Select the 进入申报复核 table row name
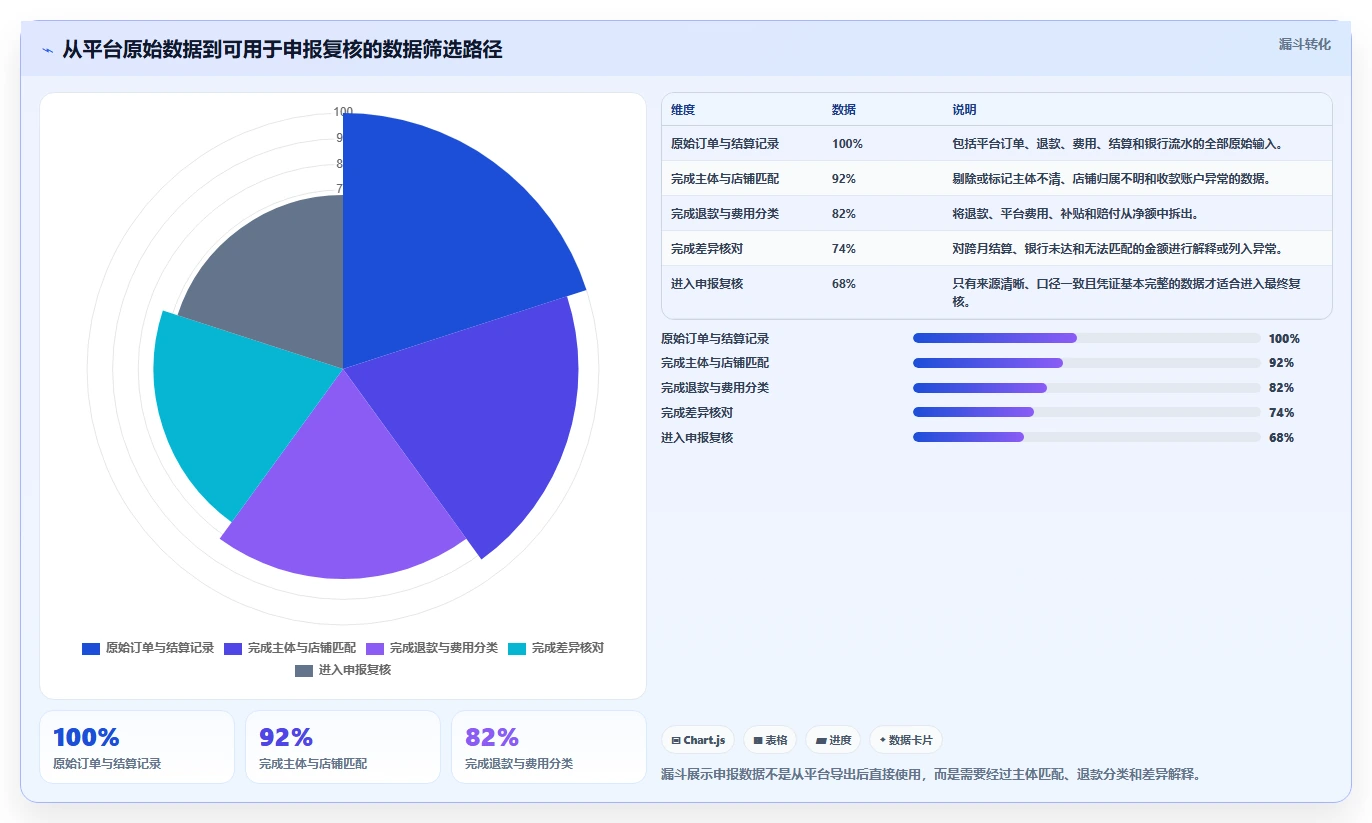 tap(707, 284)
